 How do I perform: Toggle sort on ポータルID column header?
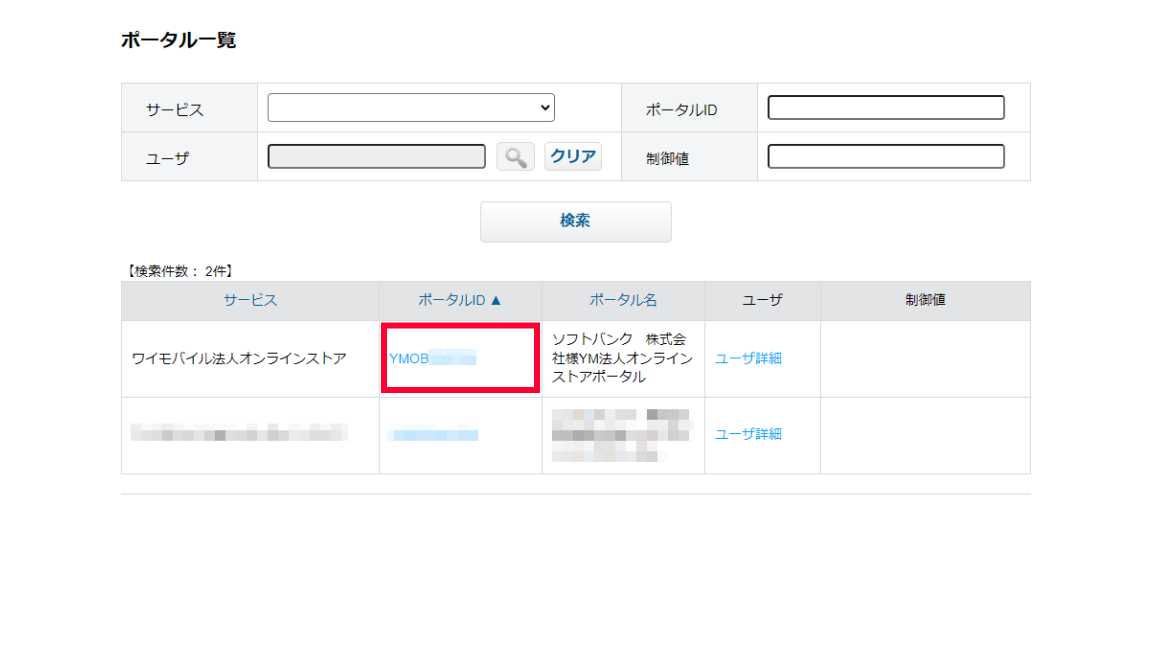tap(459, 300)
